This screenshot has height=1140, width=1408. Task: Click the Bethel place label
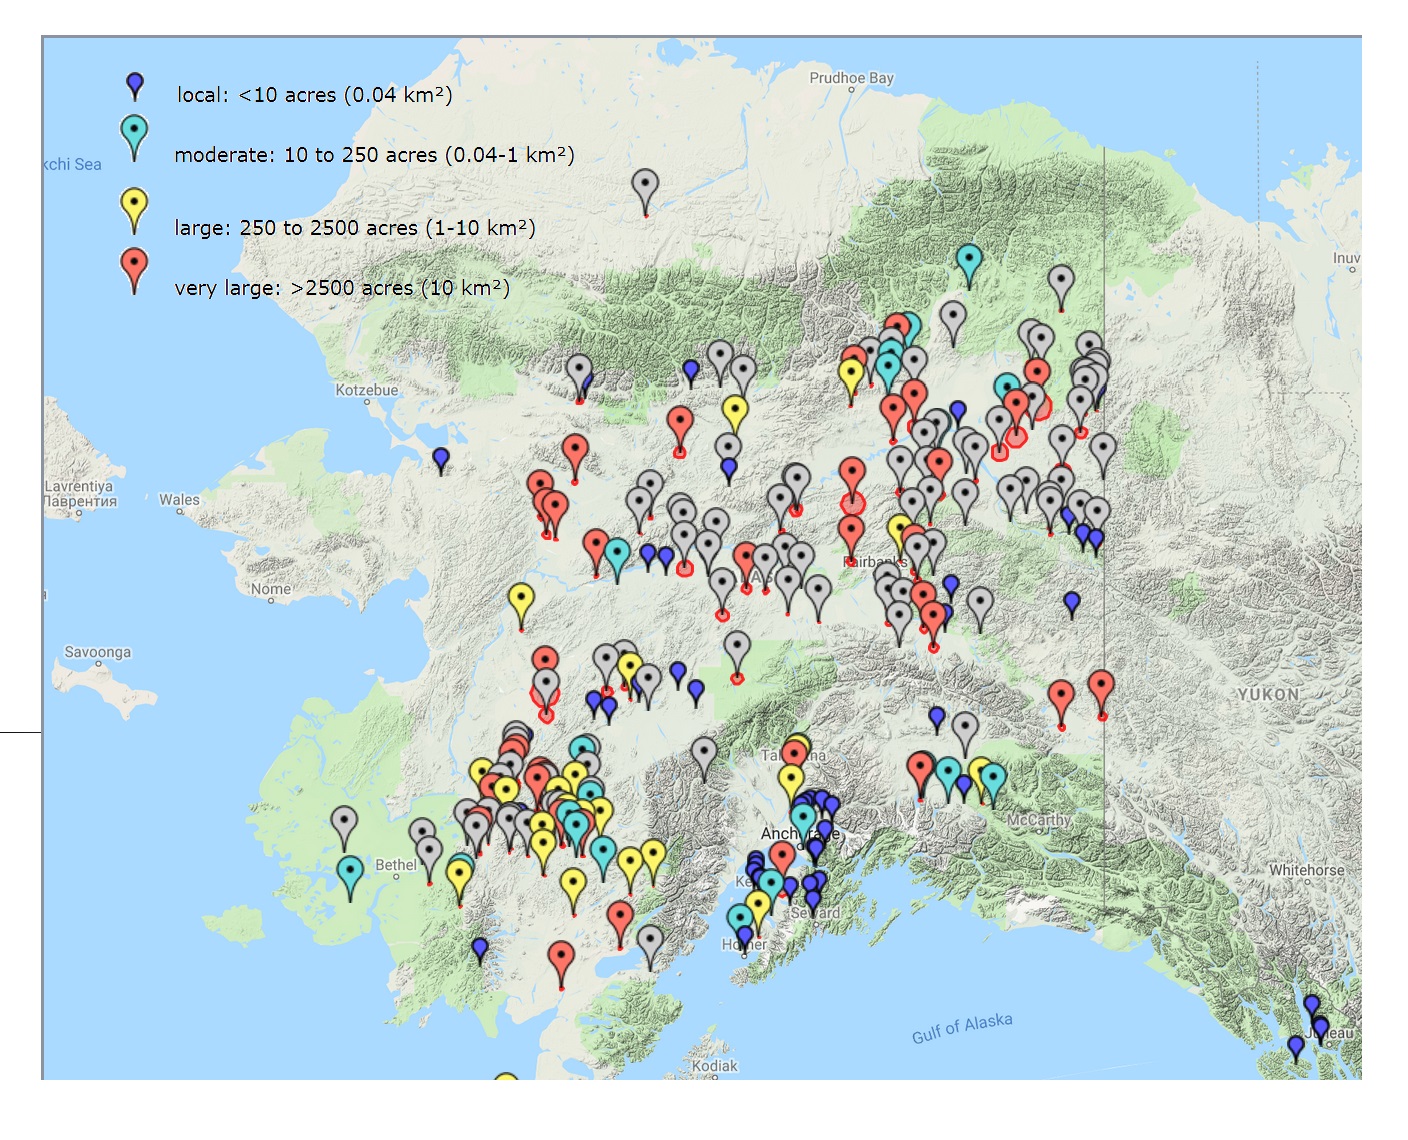(x=396, y=865)
